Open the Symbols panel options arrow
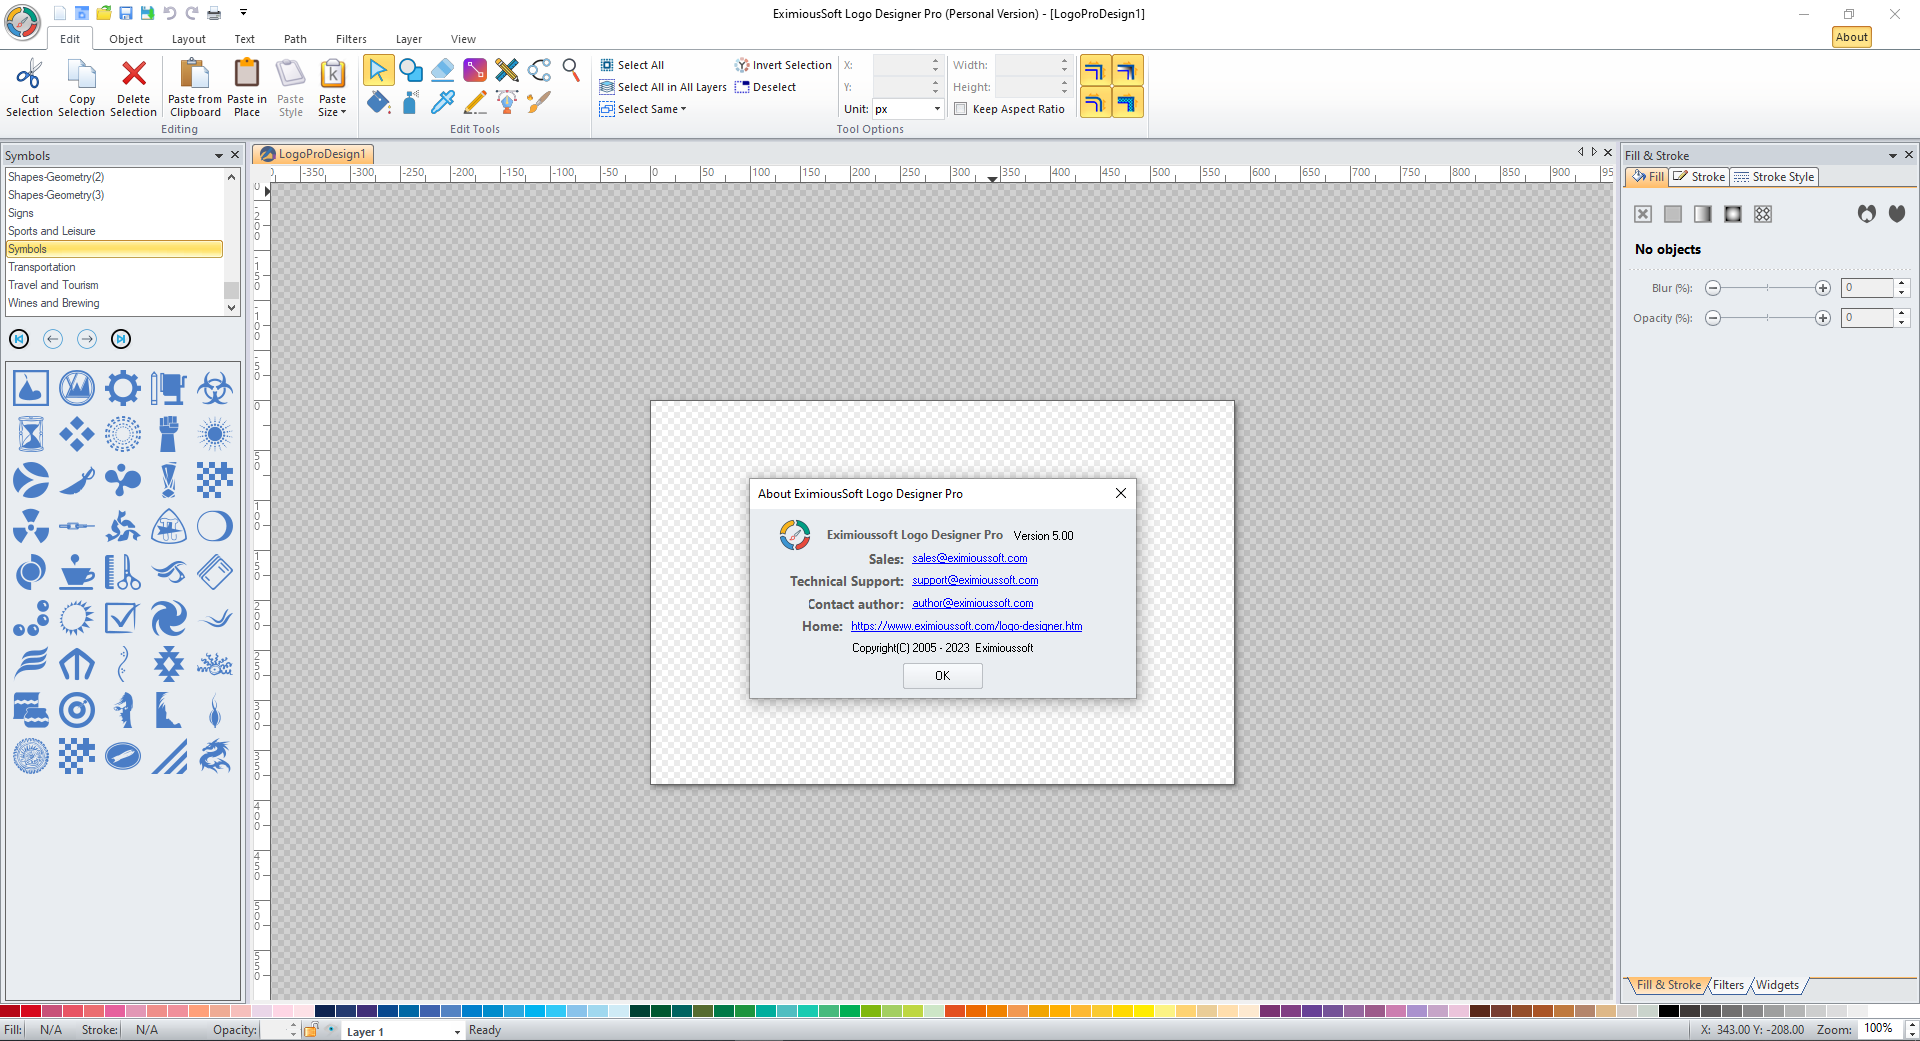The width and height of the screenshot is (1920, 1041). coord(218,155)
